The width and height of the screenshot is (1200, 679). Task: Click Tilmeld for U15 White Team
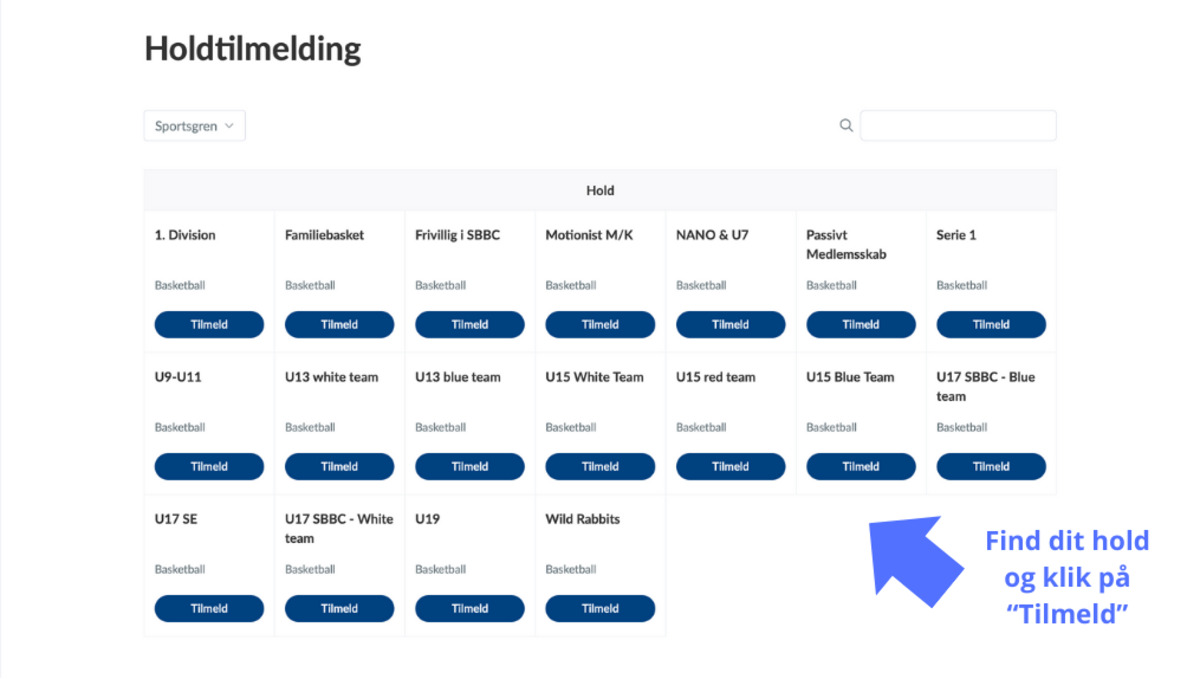600,466
